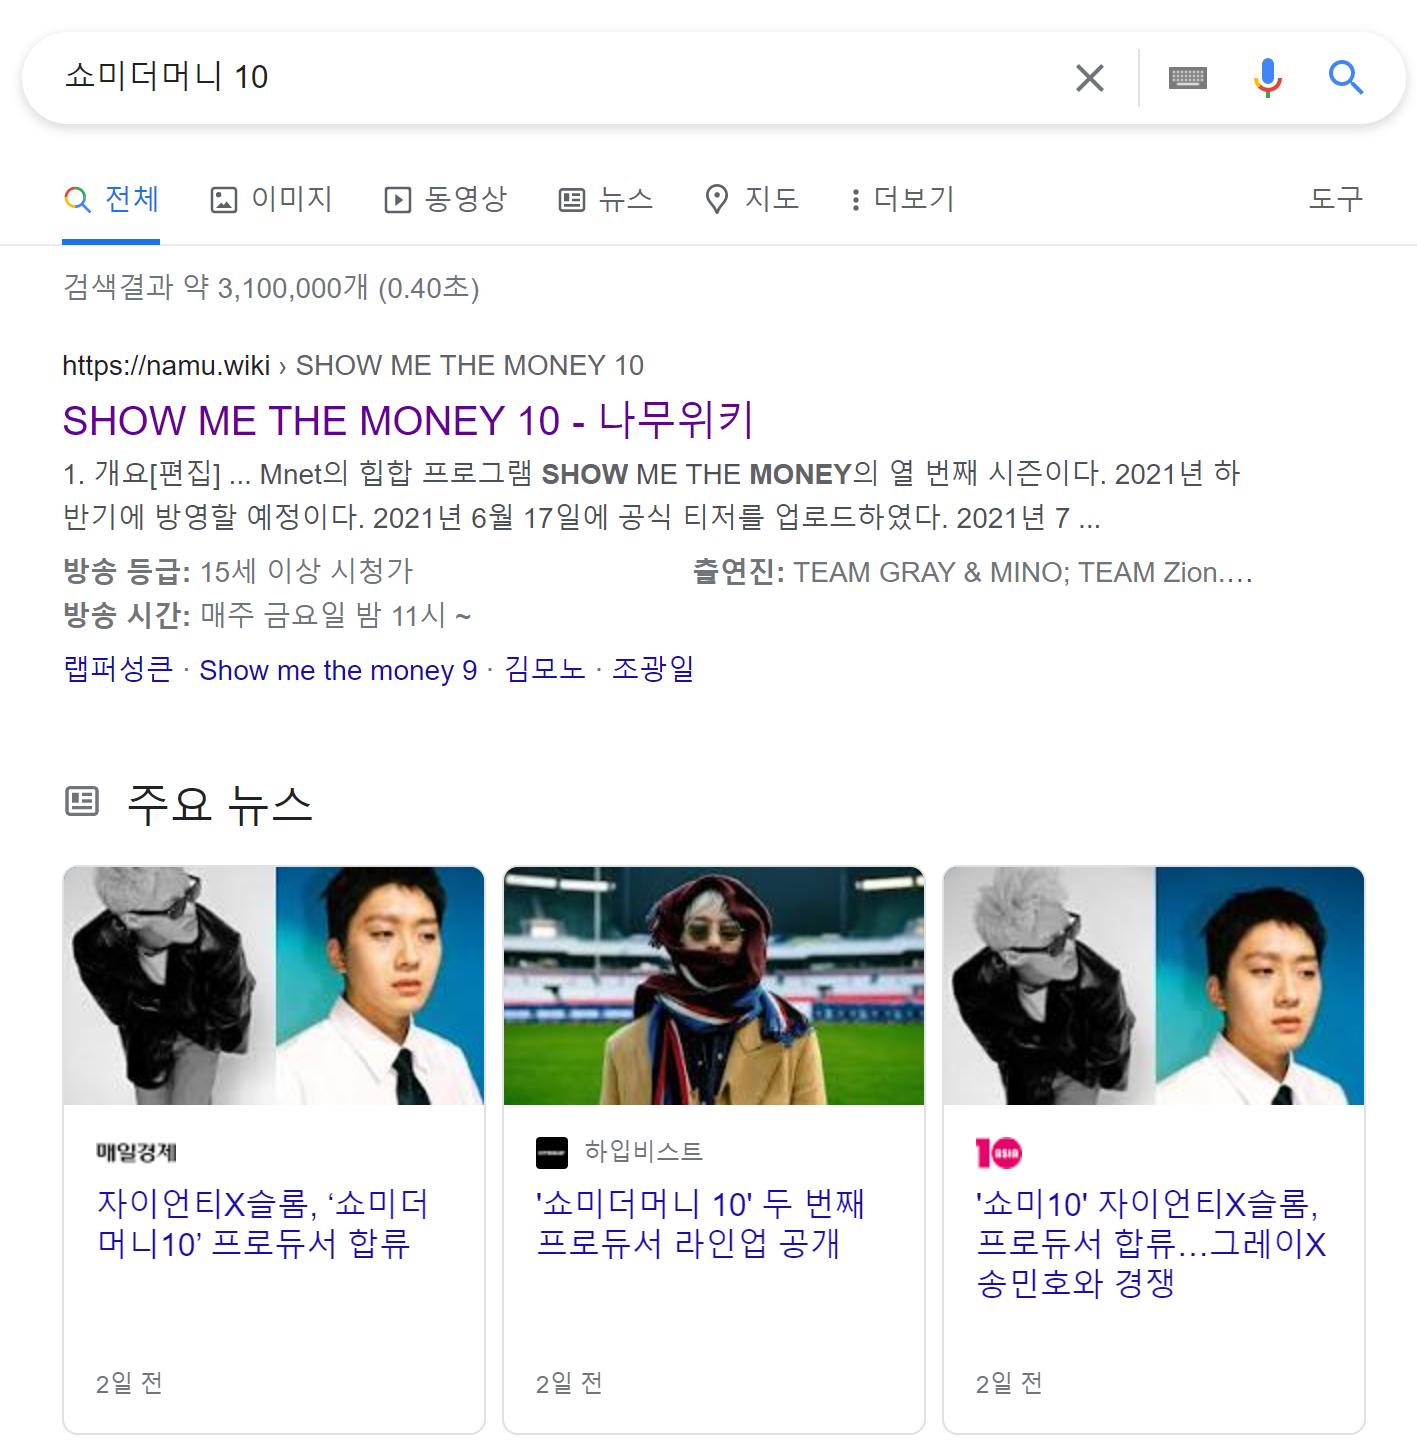Image resolution: width=1417 pixels, height=1441 pixels.
Task: Click the 하입비스트 black logo icon
Action: (x=552, y=1152)
